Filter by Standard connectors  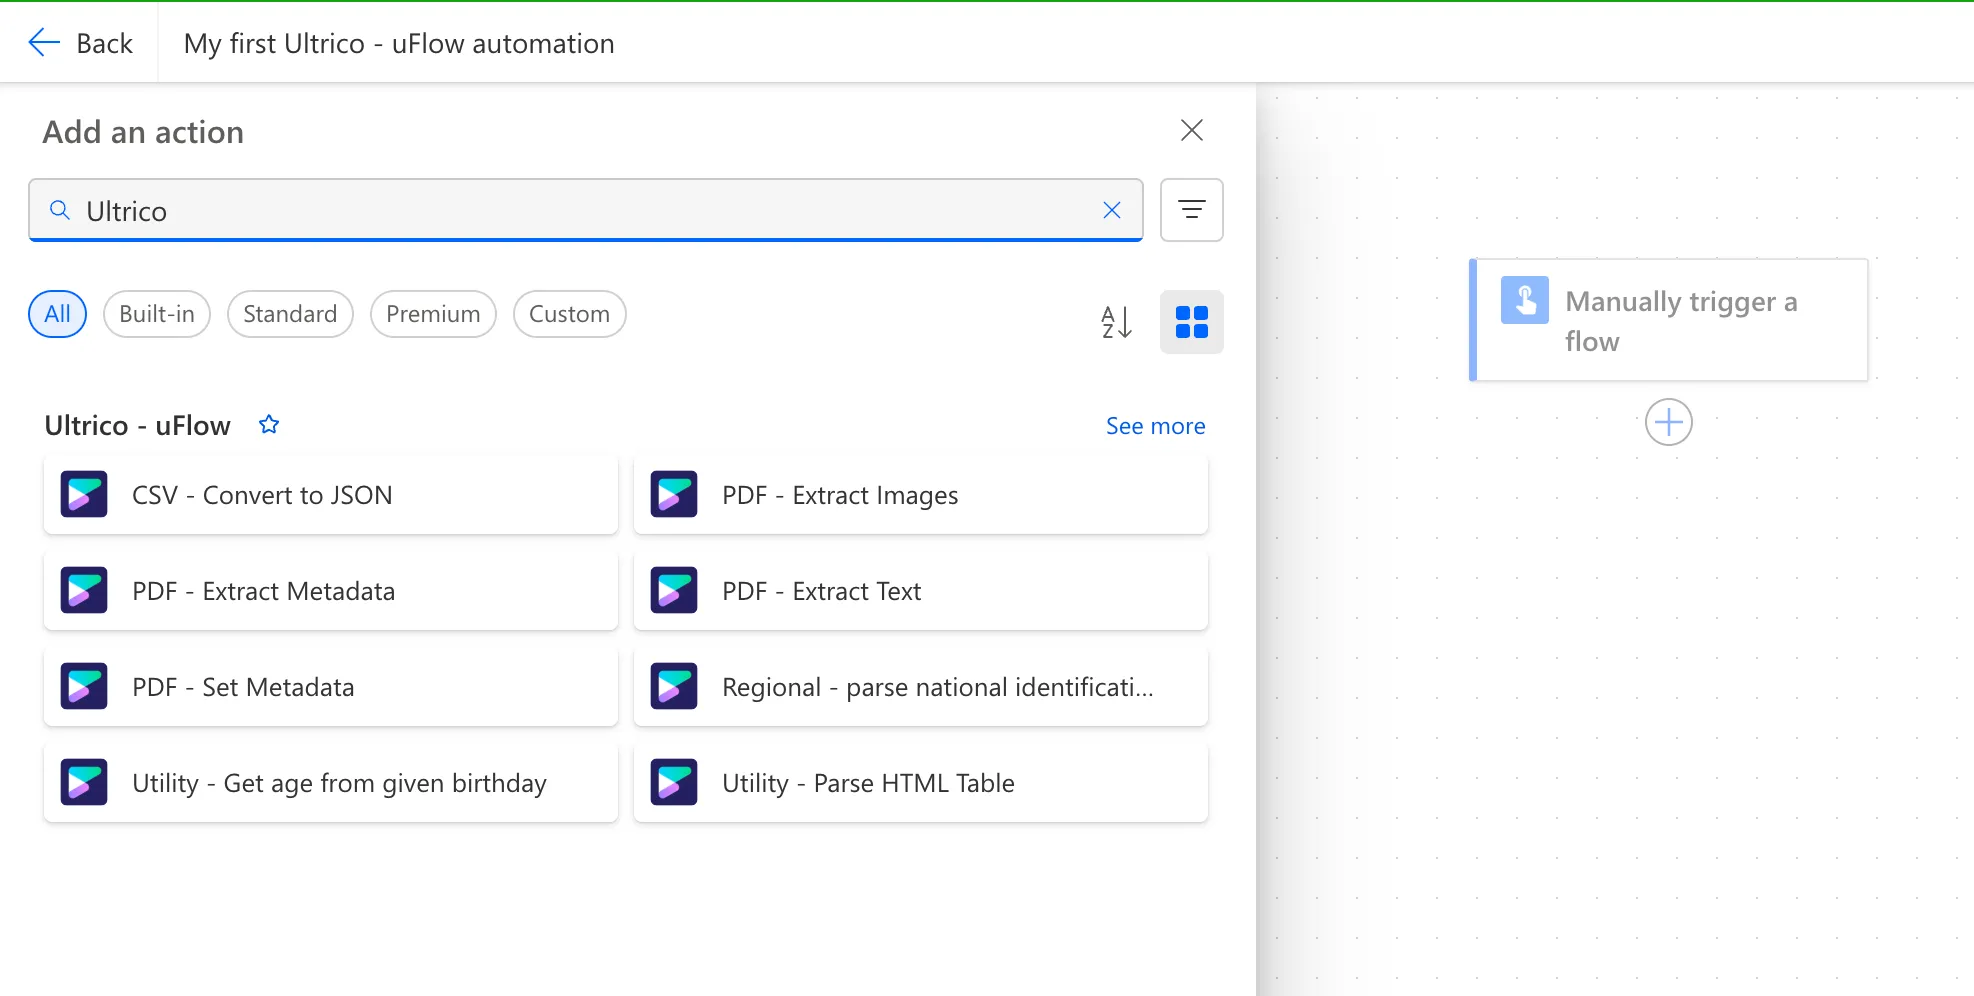[x=290, y=314]
